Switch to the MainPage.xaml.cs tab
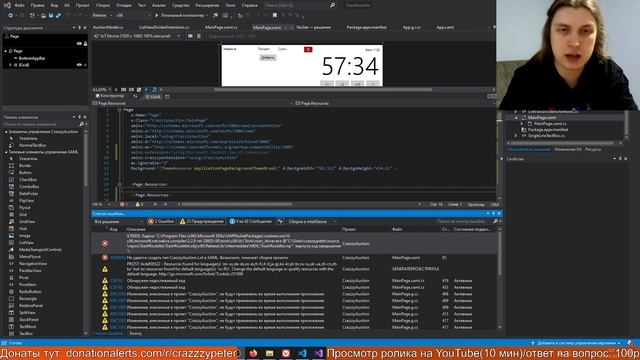 pos(221,27)
